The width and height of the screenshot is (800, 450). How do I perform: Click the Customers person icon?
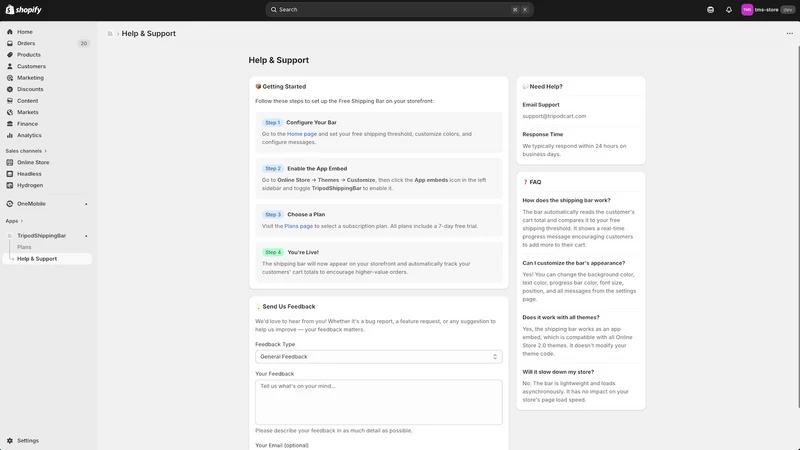(x=10, y=66)
